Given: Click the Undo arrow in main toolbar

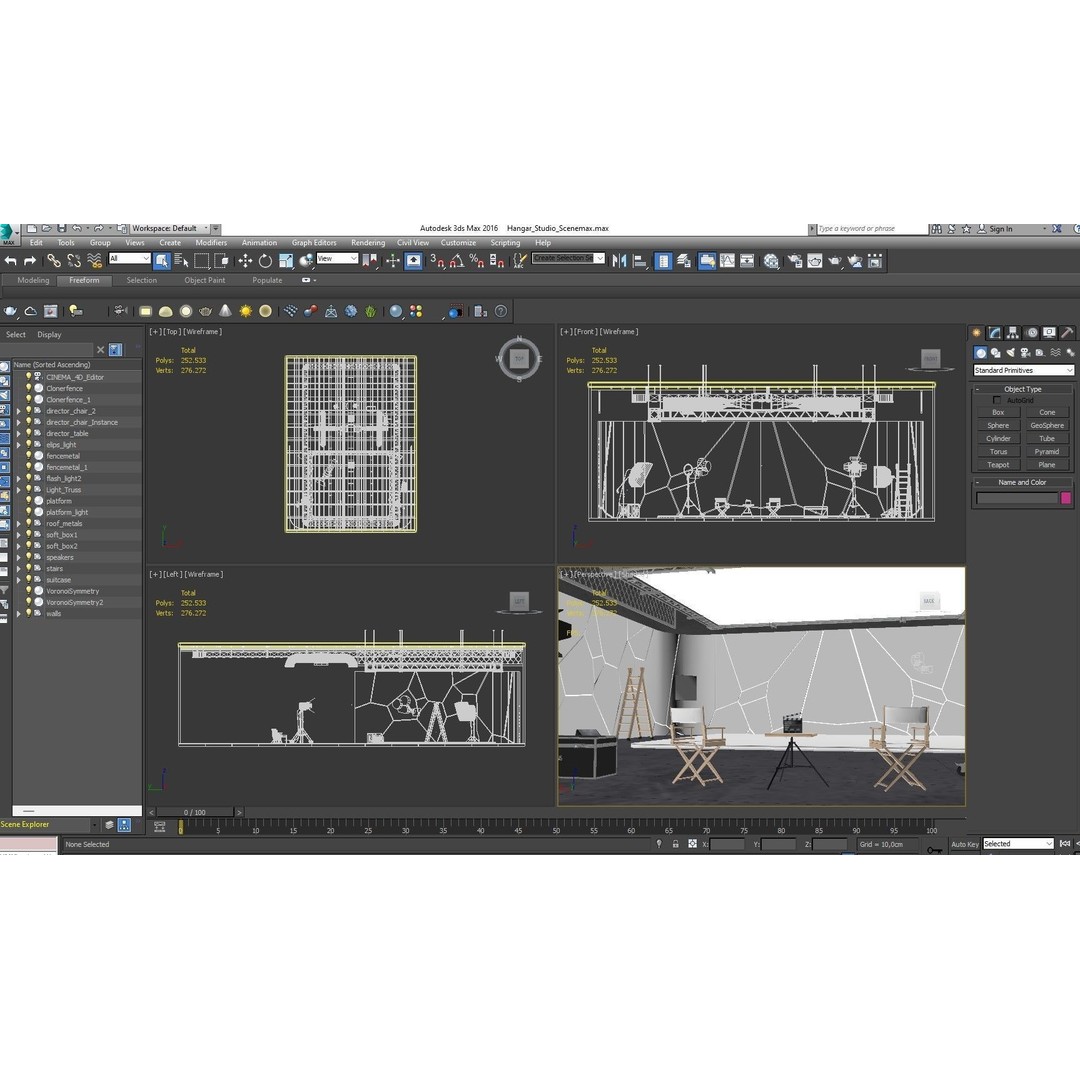Looking at the screenshot, I should (x=10, y=261).
